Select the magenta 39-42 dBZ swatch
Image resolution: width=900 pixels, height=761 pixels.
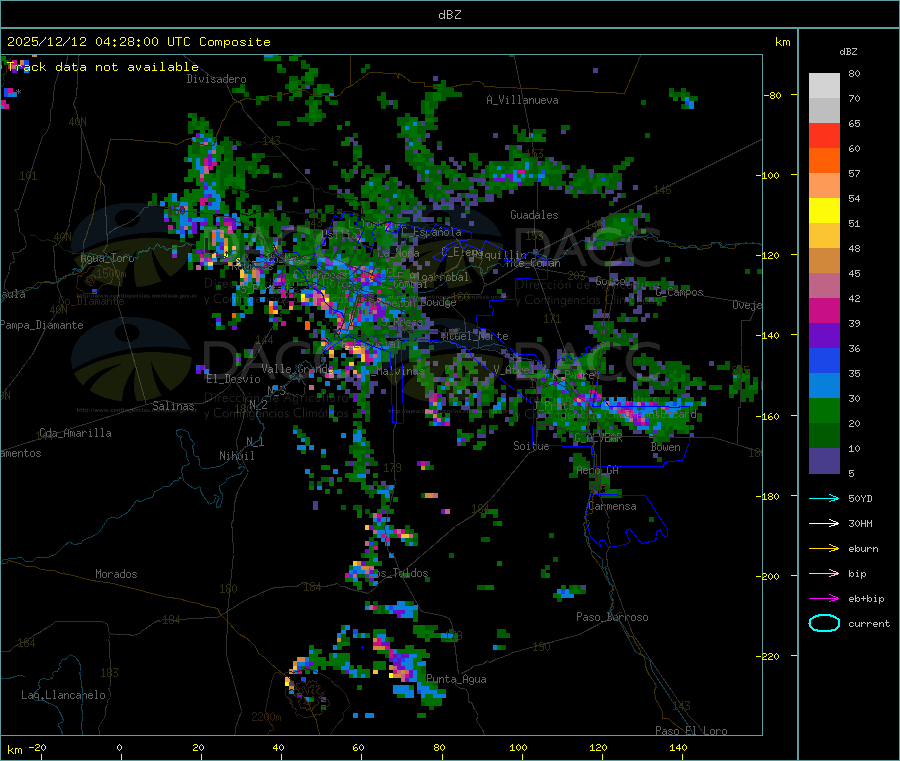pos(824,310)
